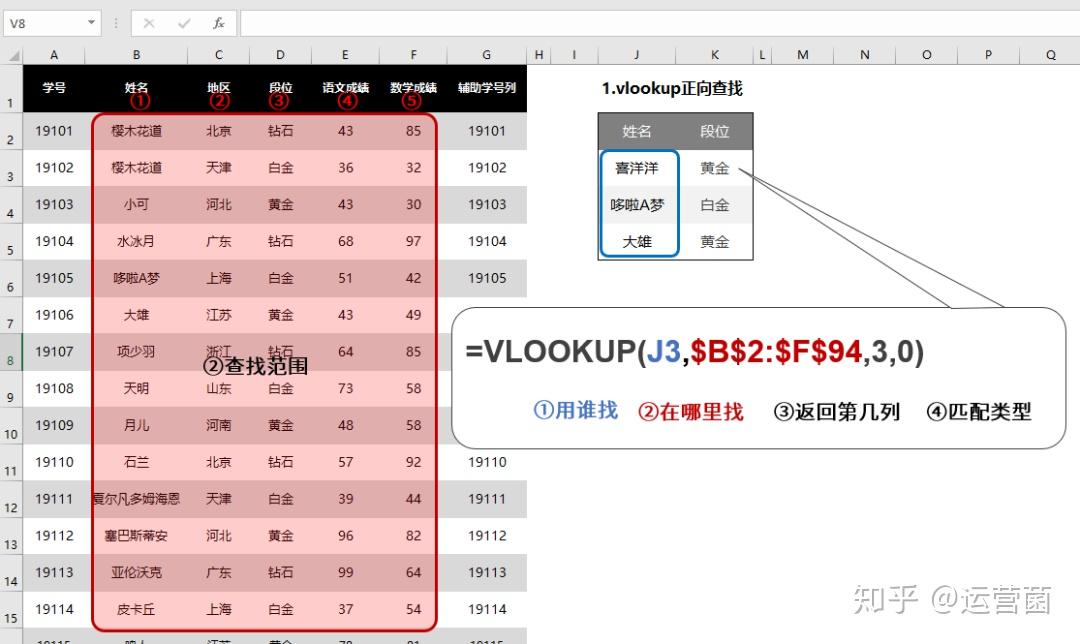Click the 哆啦A梦 cell in lookup table
1080x644 pixels.
click(x=638, y=204)
